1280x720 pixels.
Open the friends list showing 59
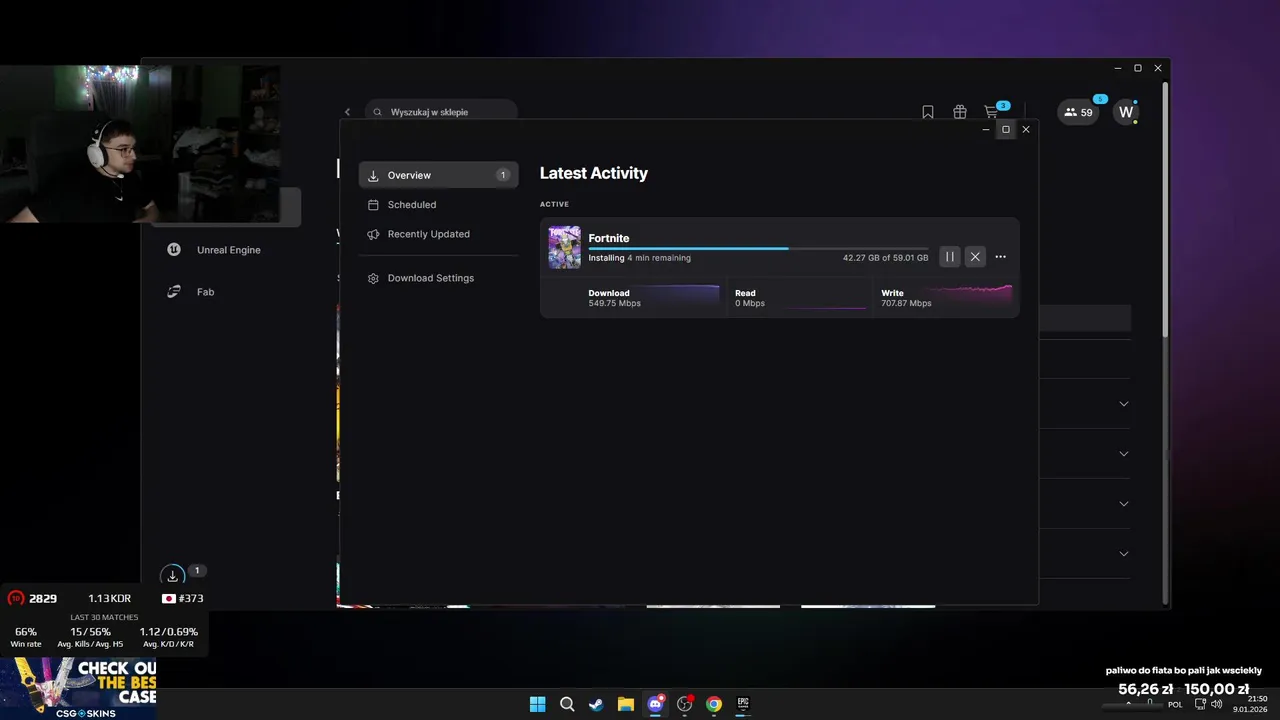[1078, 112]
